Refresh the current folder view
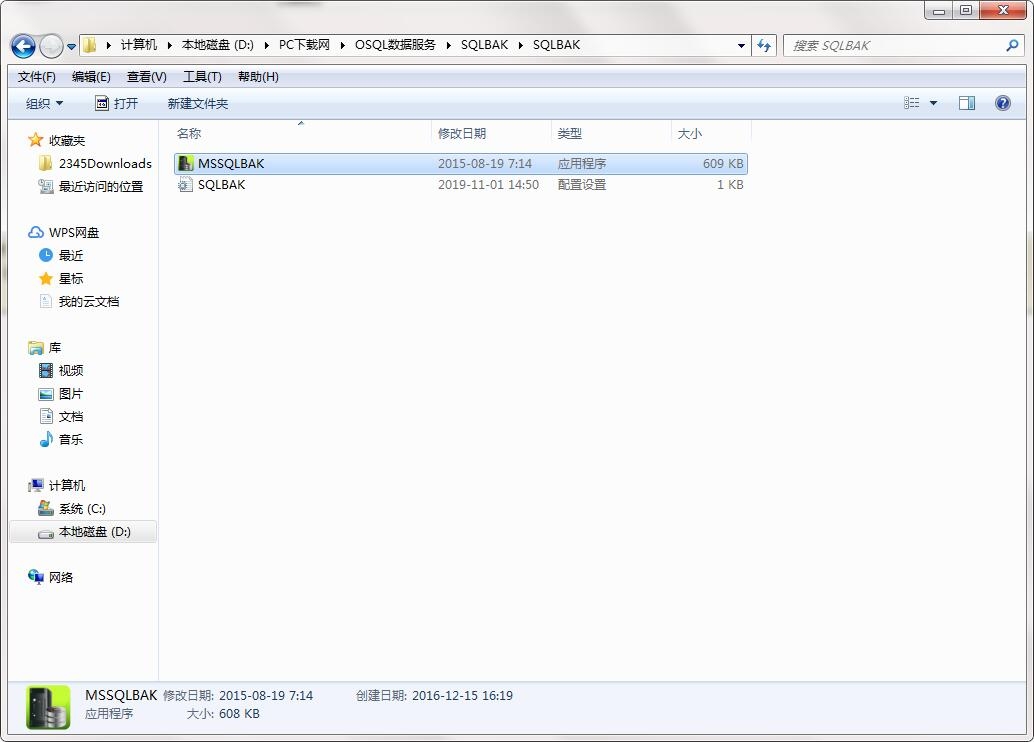The height and width of the screenshot is (742, 1034). tap(764, 46)
